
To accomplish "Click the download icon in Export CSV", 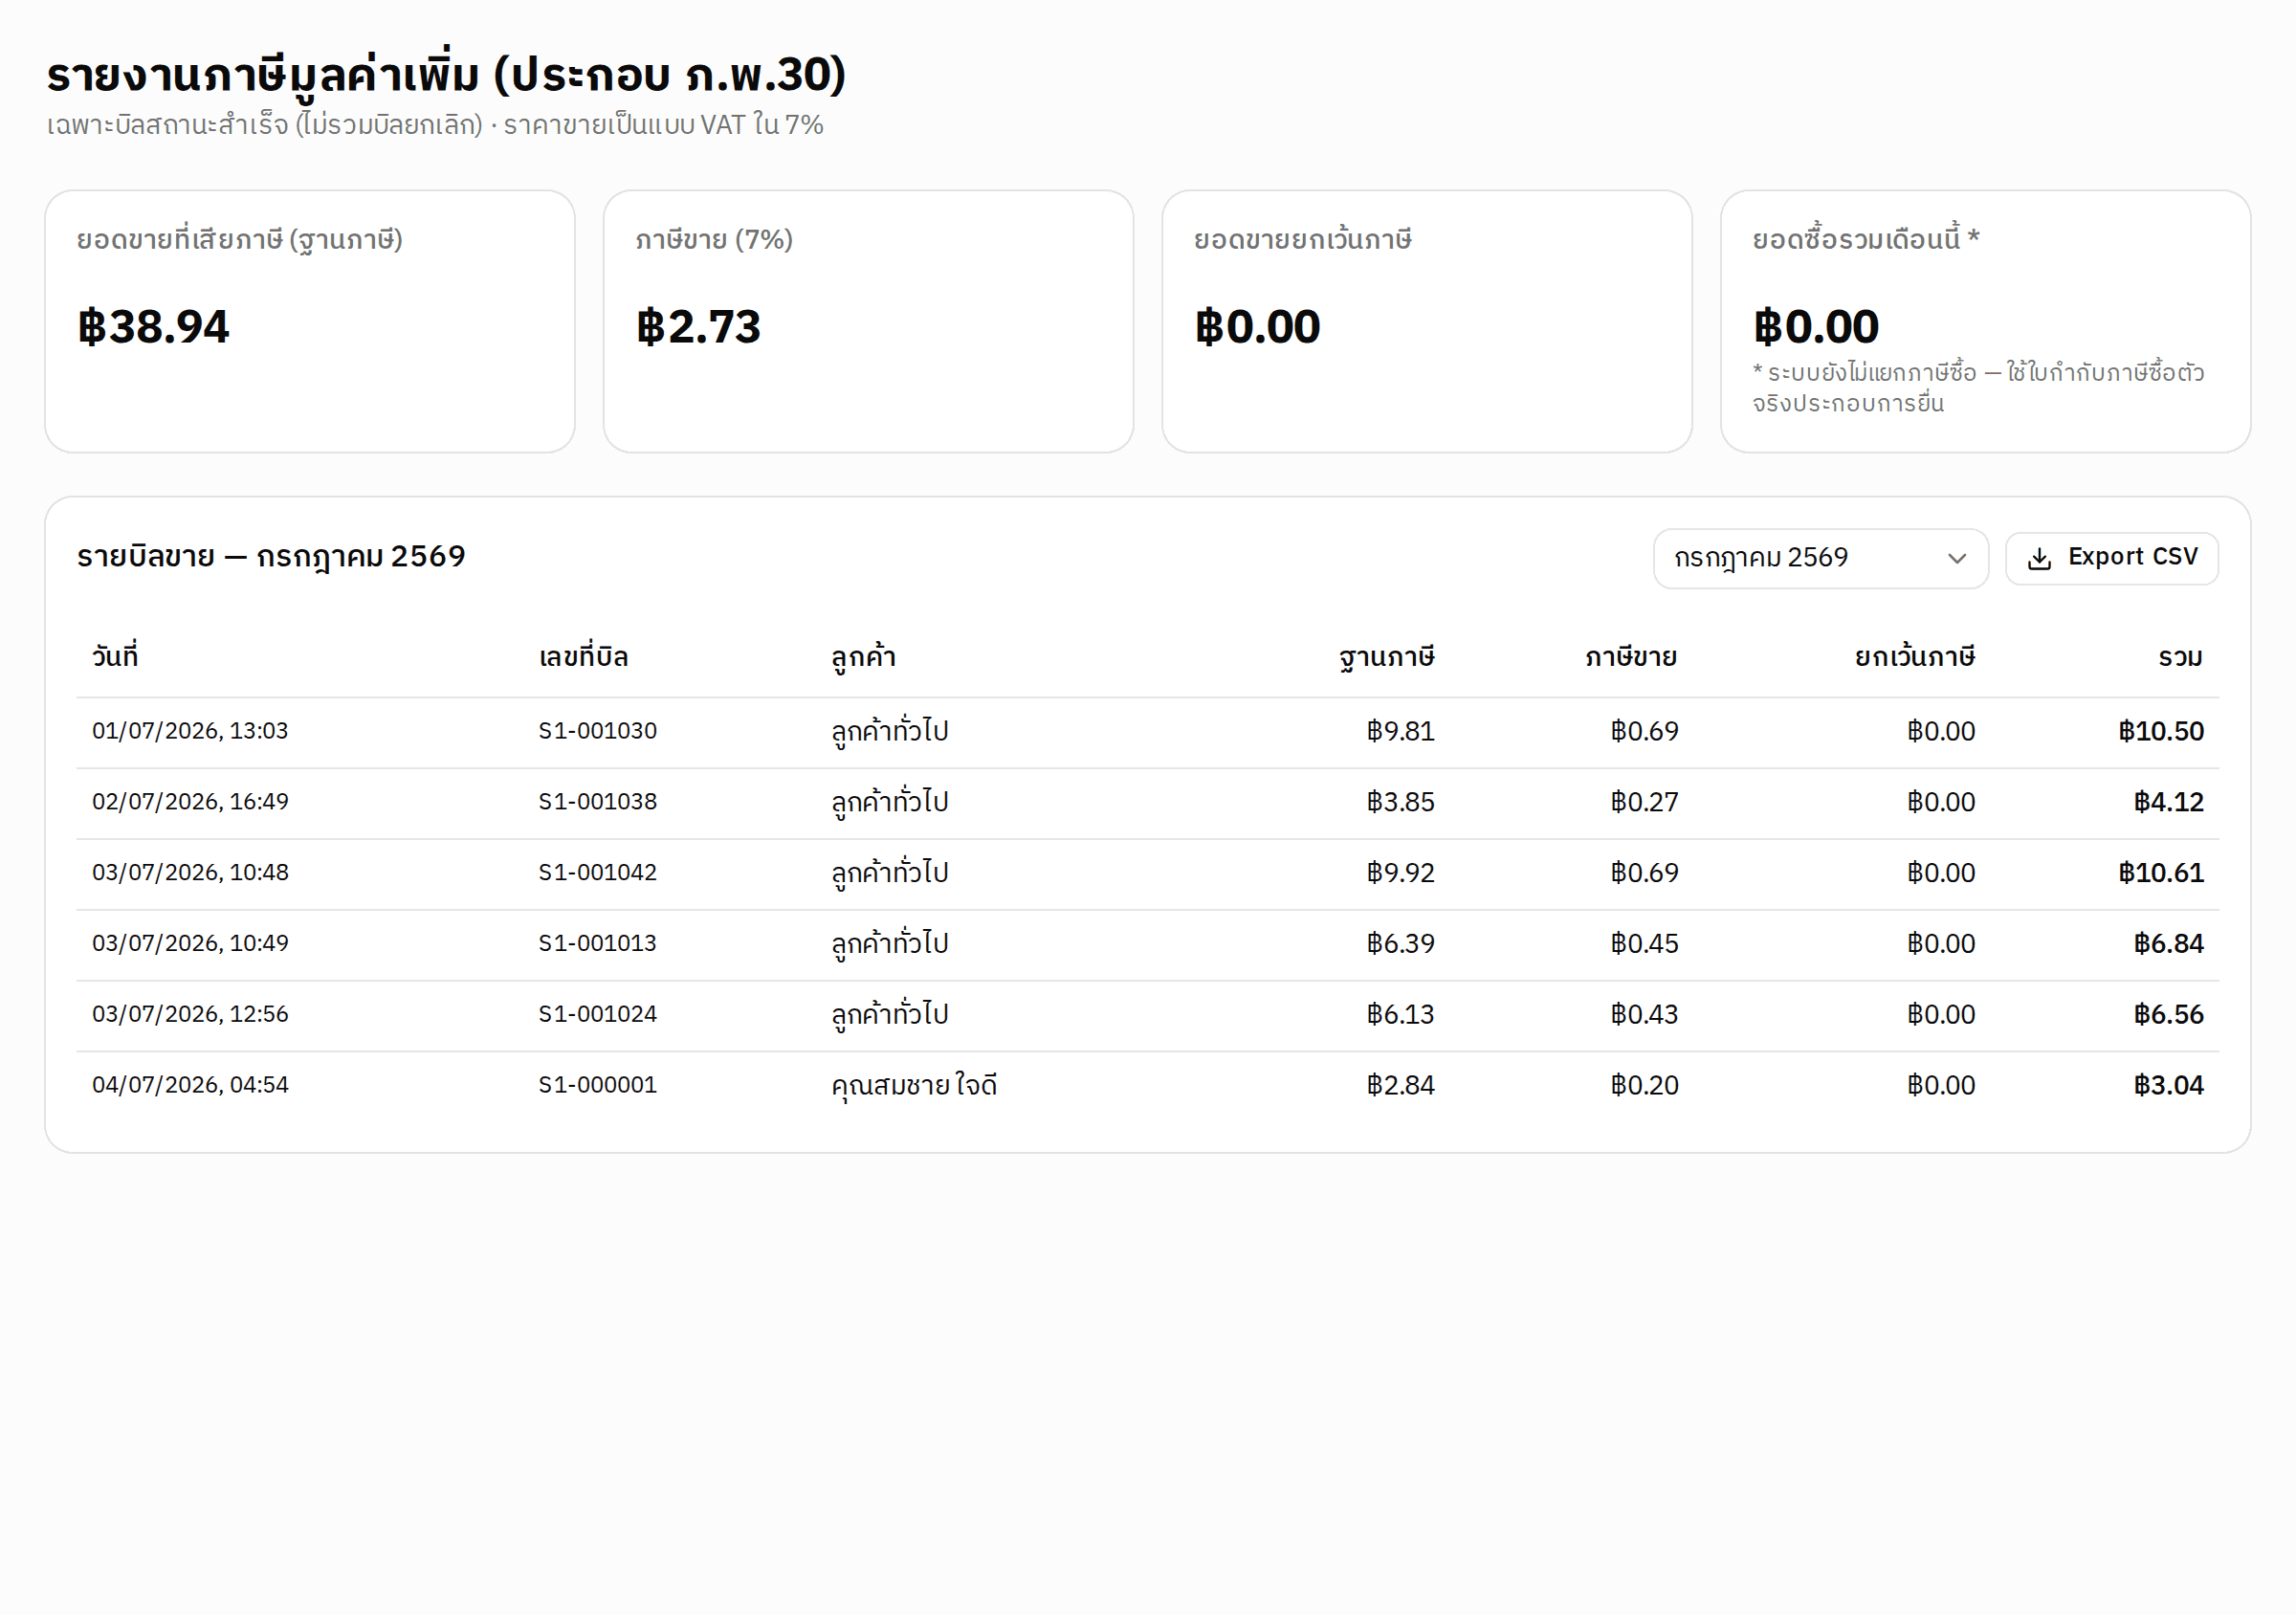I will [2039, 559].
